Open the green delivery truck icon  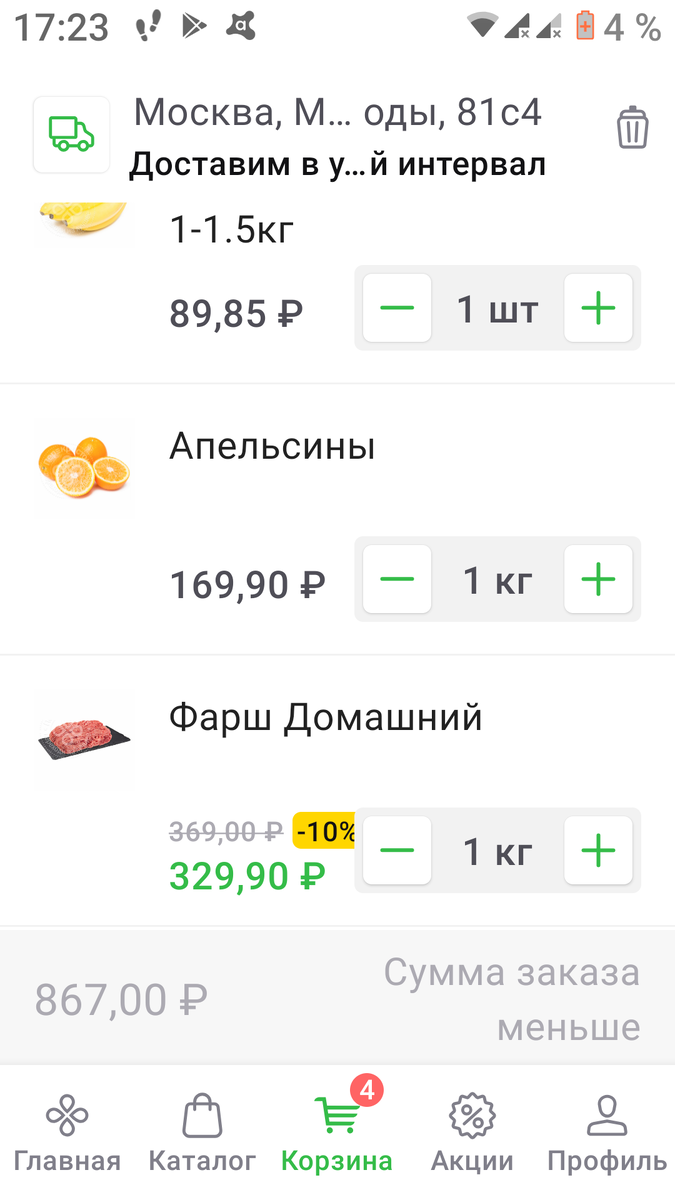coord(71,134)
